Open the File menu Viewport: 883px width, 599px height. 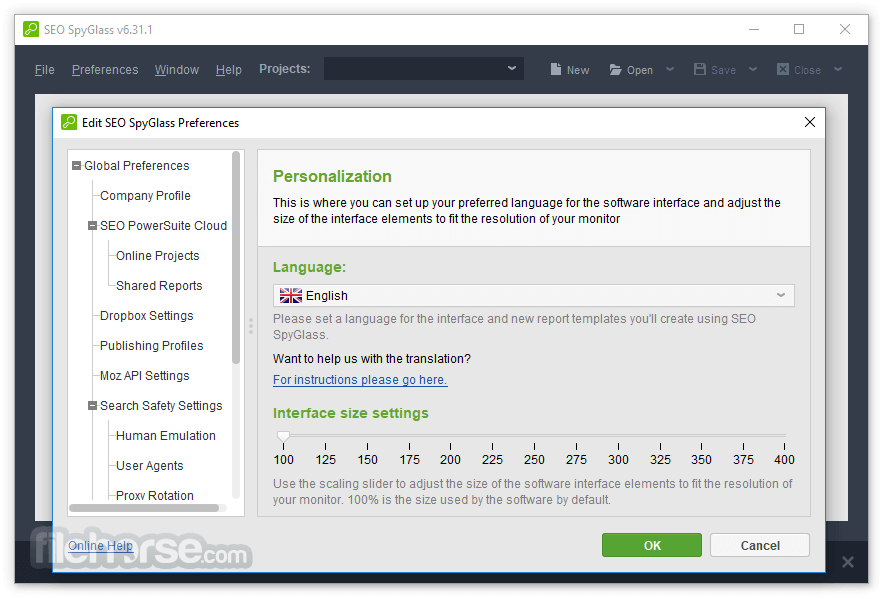click(x=44, y=70)
